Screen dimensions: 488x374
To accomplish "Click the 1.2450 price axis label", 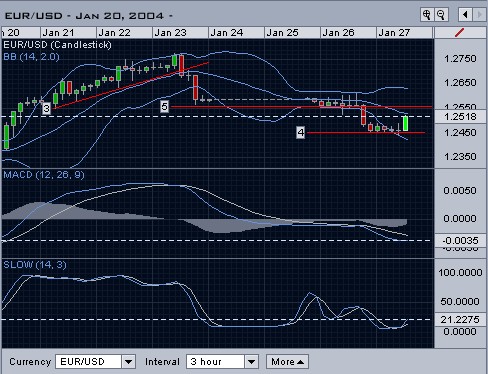I will [460, 133].
